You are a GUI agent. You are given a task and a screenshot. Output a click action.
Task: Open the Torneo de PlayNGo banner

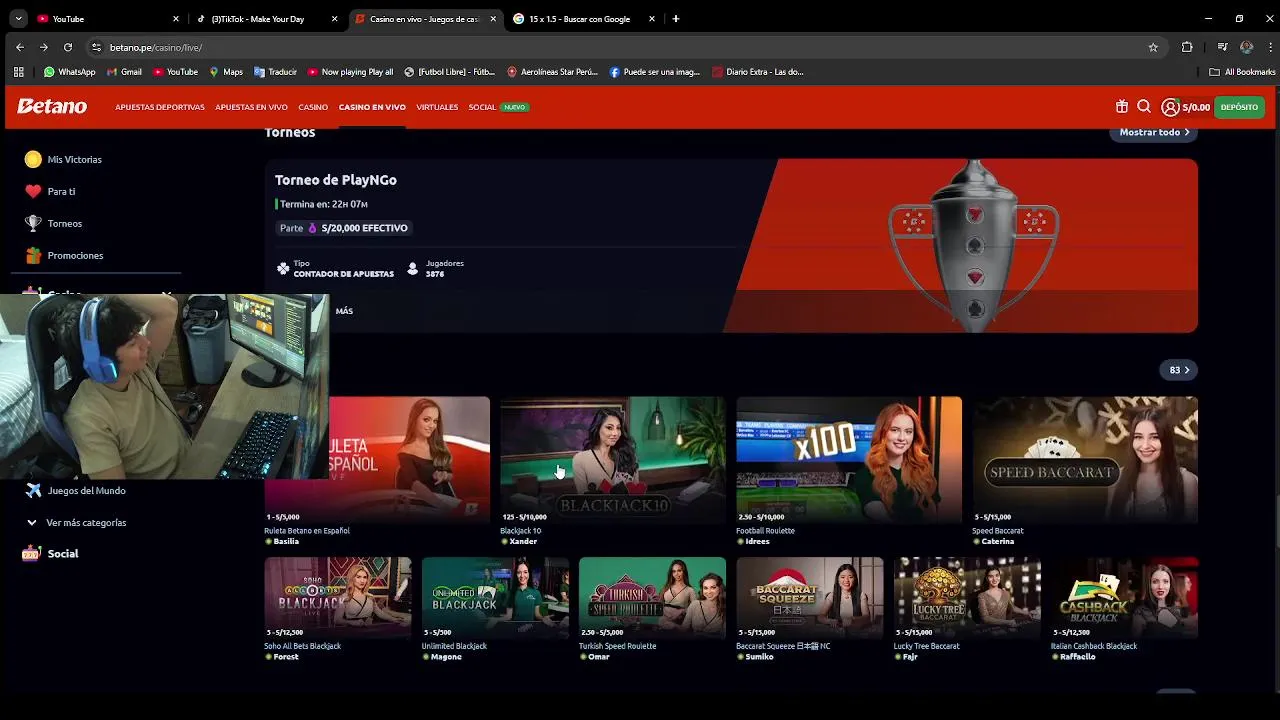(731, 245)
